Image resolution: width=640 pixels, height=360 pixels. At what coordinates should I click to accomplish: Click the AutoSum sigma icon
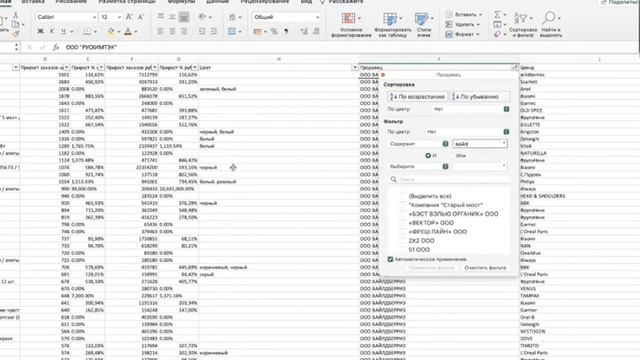pos(497,15)
